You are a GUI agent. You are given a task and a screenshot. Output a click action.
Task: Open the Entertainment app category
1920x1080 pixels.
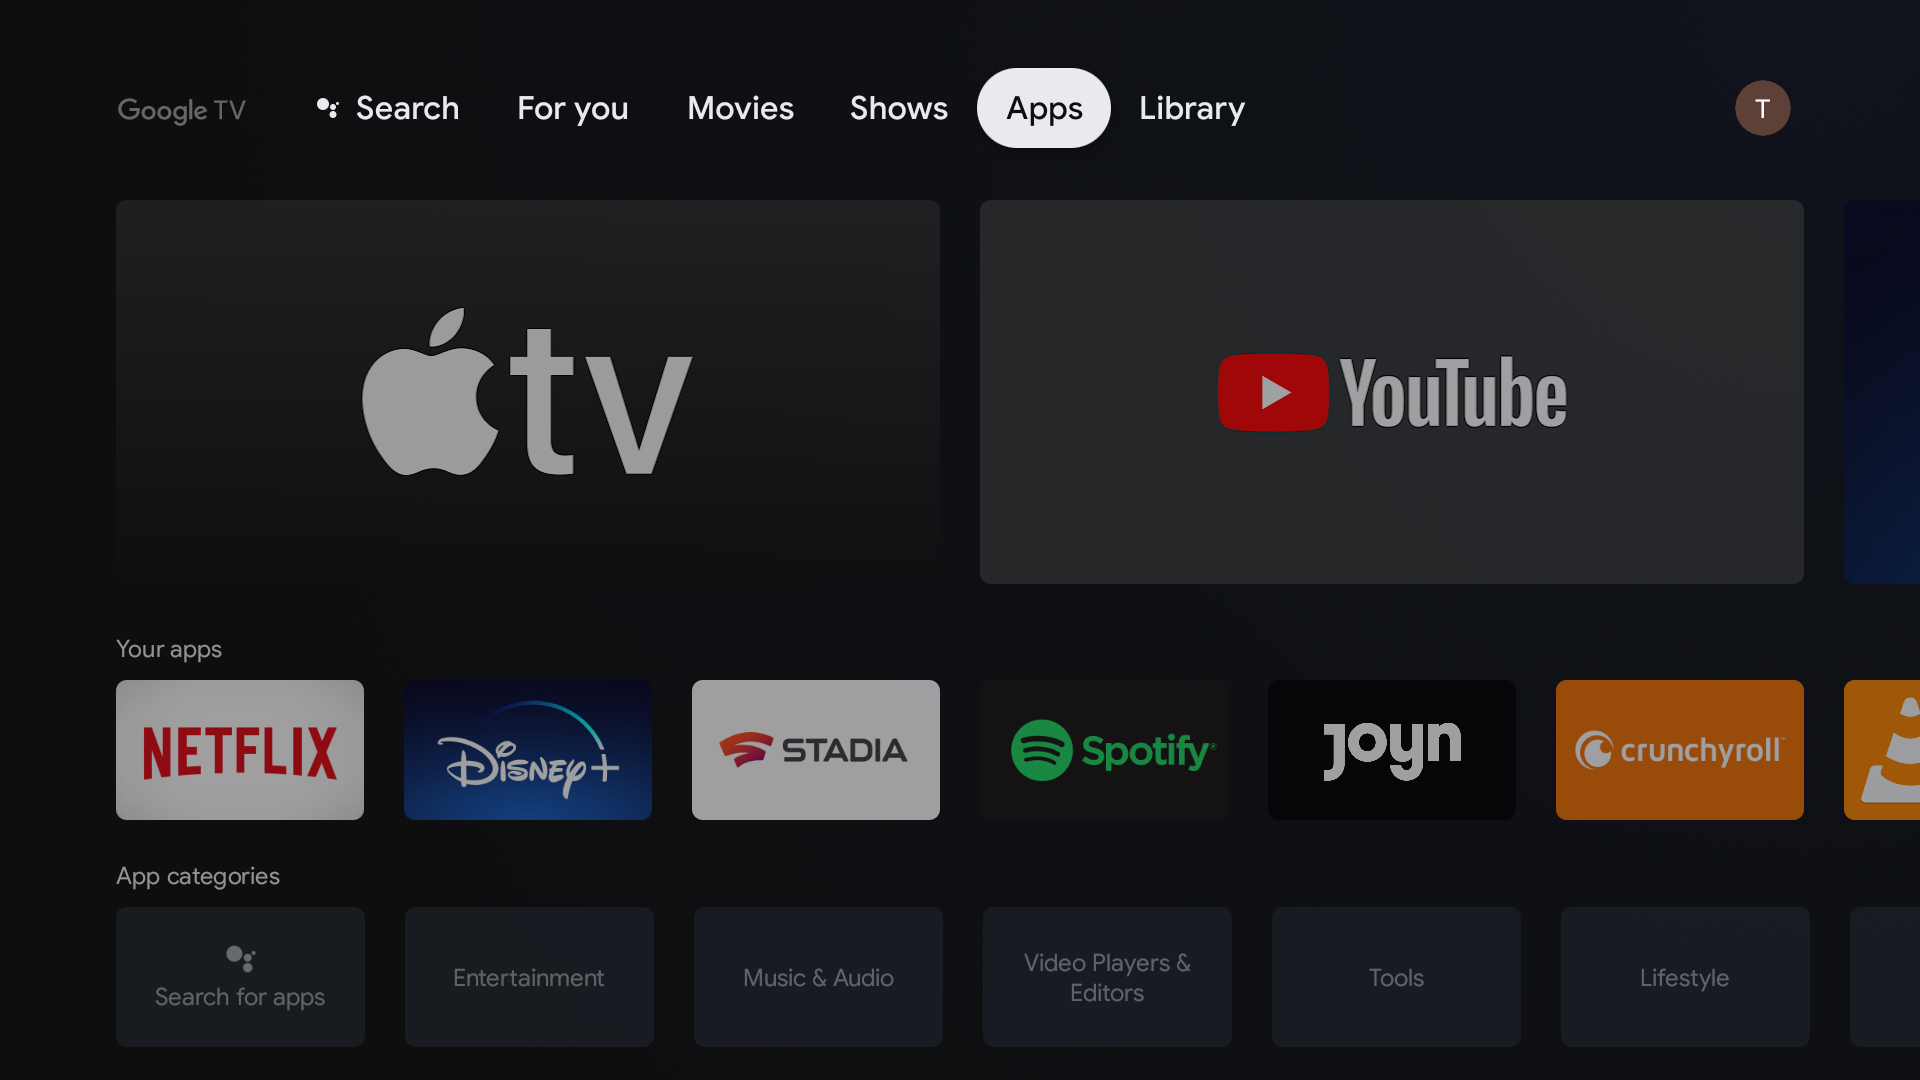[x=527, y=976]
